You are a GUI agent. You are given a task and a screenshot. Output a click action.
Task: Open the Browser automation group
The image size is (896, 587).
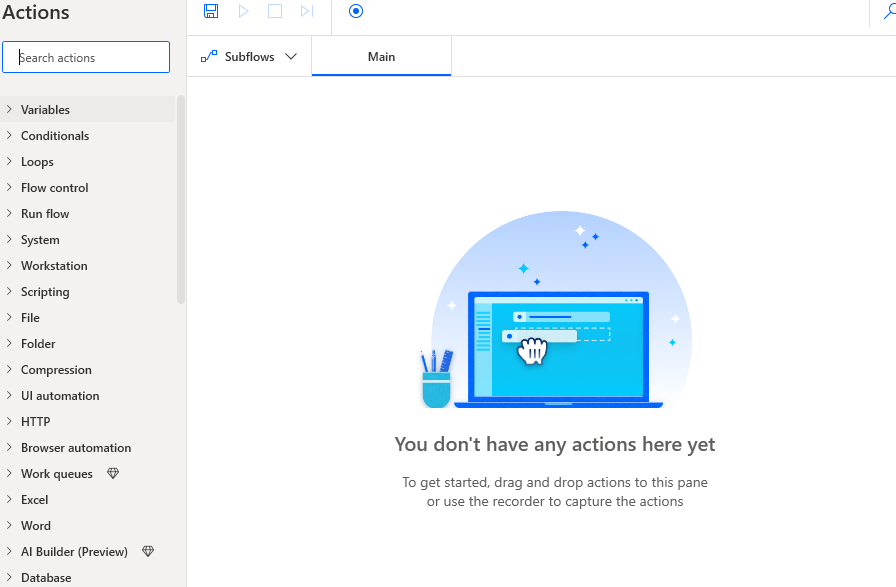(75, 448)
